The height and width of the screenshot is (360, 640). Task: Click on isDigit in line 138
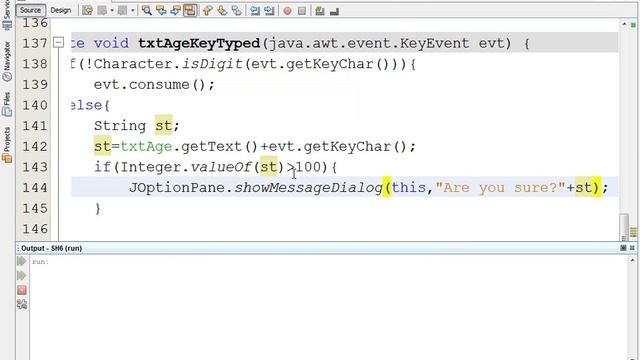coord(212,64)
